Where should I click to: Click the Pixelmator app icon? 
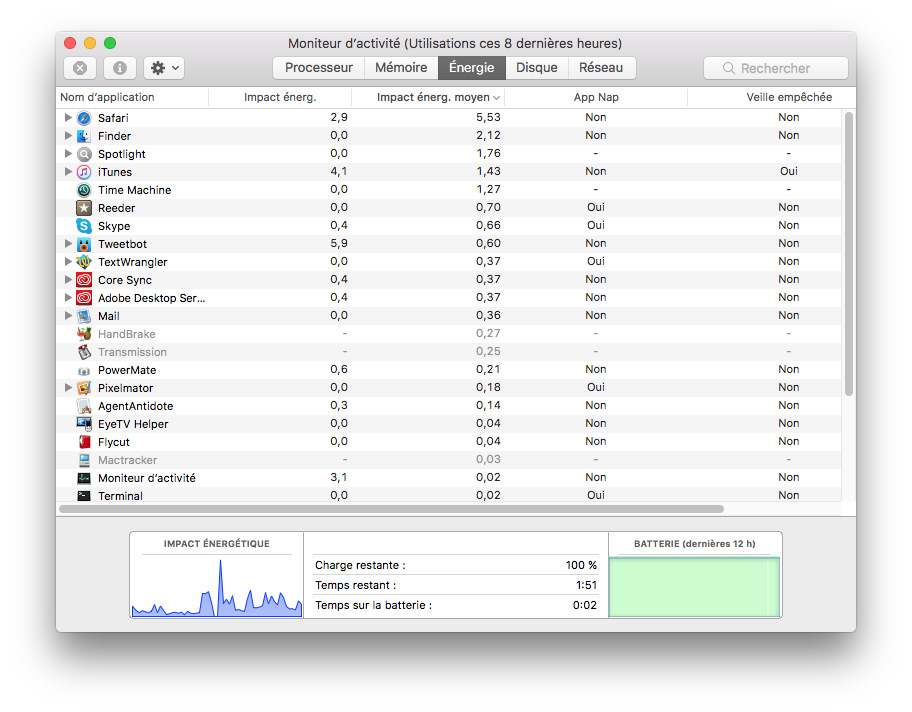click(84, 389)
